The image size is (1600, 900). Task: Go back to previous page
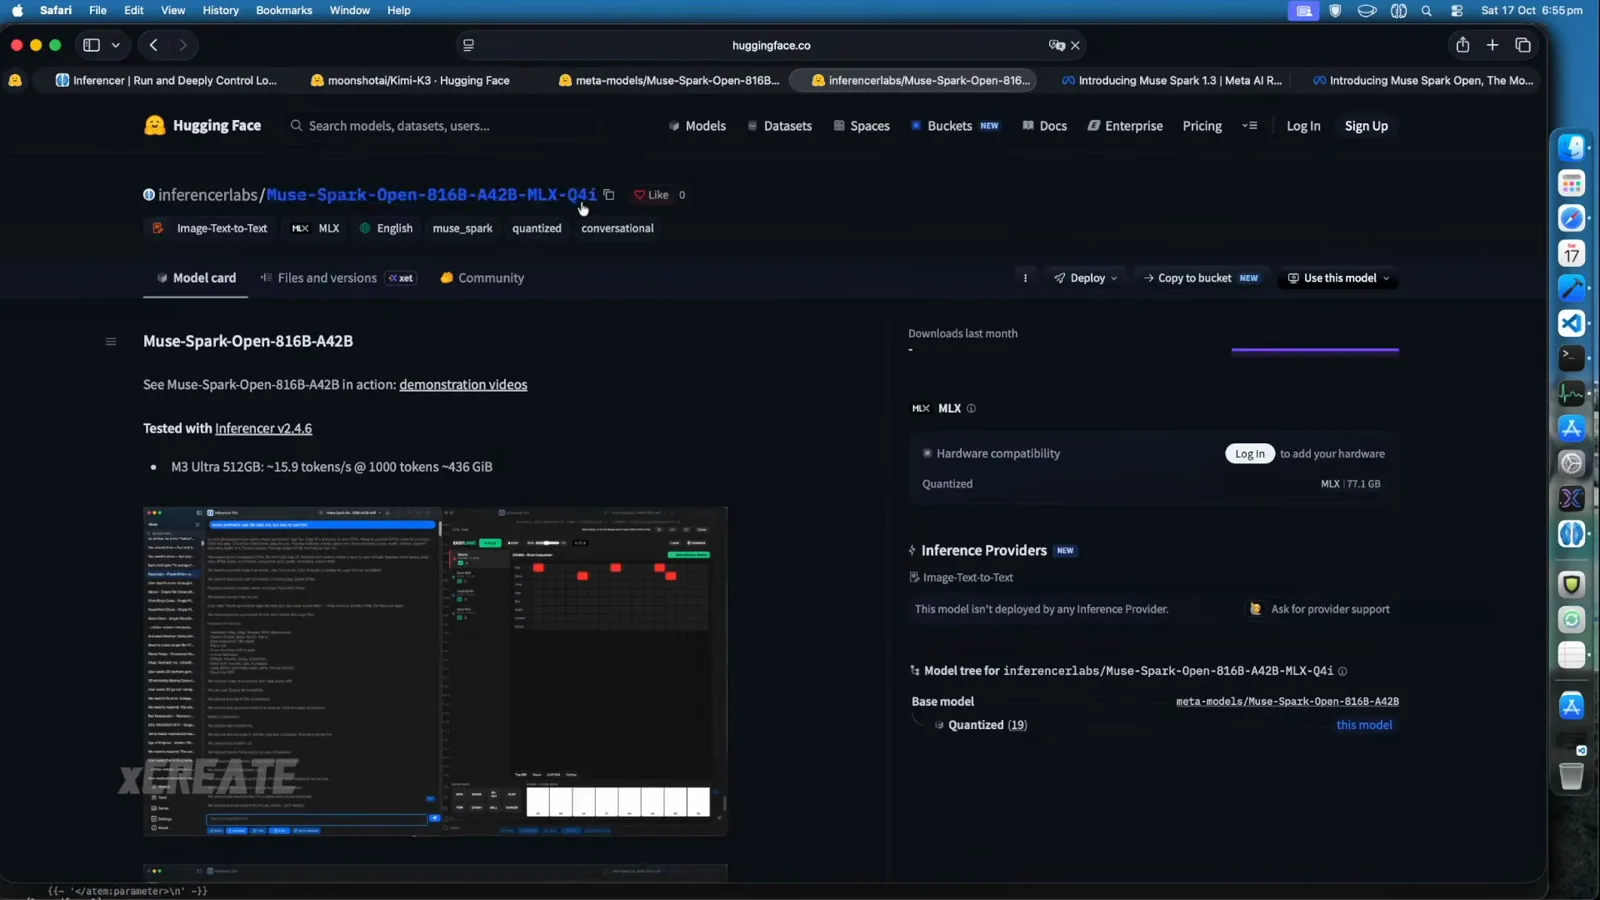[x=153, y=45]
